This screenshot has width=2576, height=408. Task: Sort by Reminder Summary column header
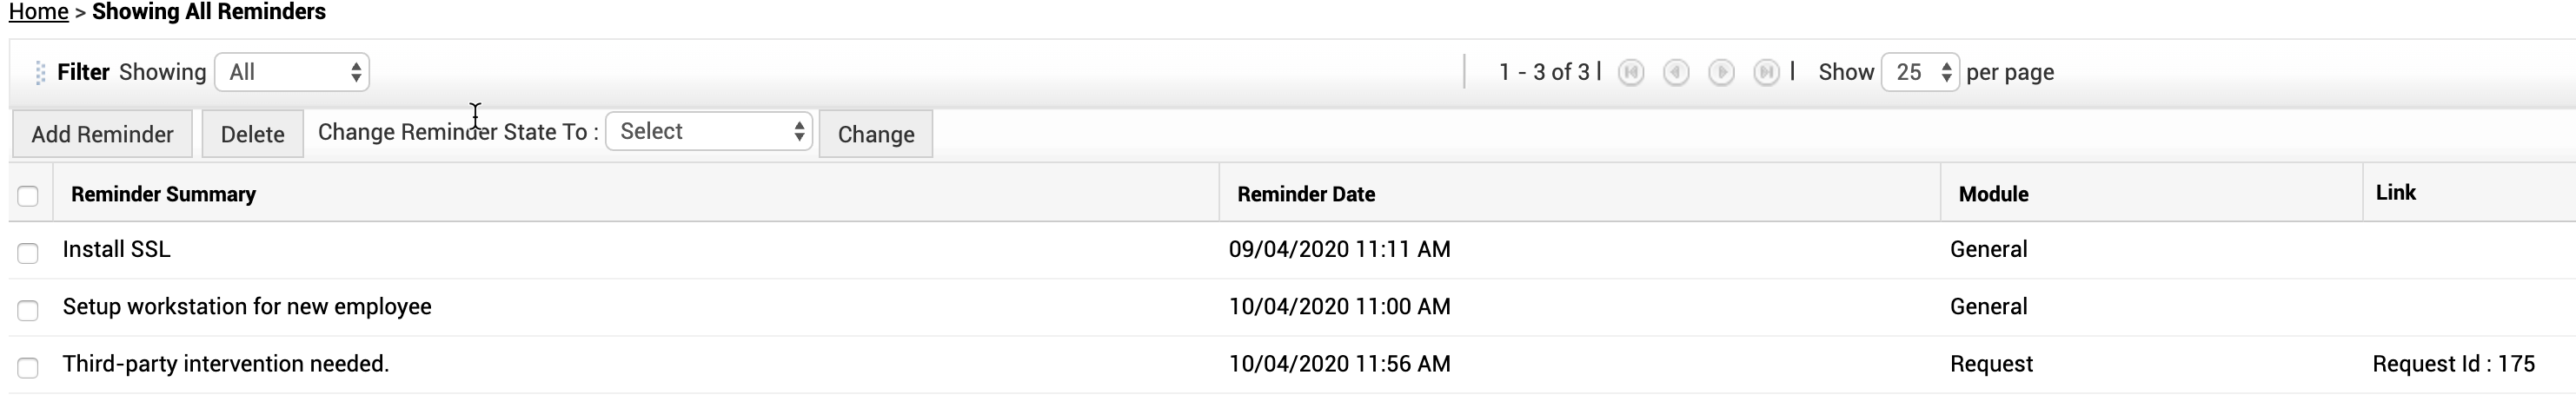[163, 194]
